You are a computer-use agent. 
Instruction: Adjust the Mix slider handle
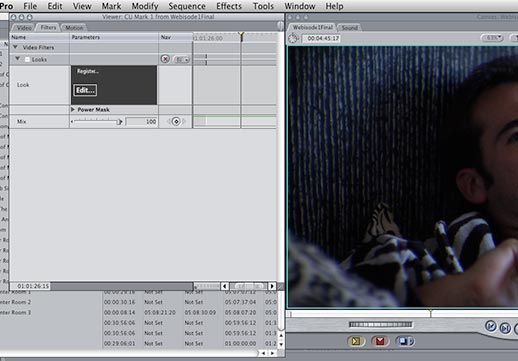click(119, 122)
